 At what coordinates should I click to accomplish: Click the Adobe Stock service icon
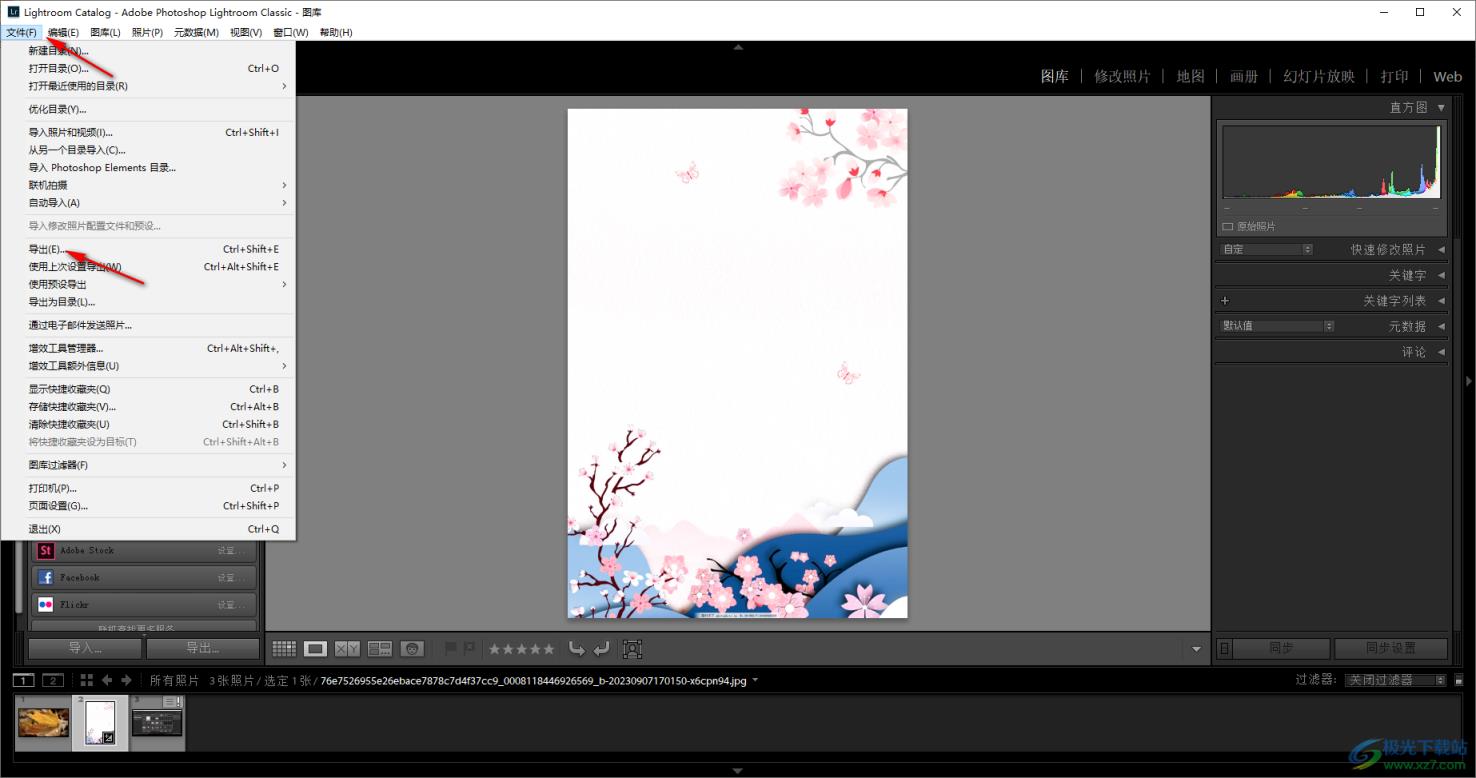coord(45,551)
